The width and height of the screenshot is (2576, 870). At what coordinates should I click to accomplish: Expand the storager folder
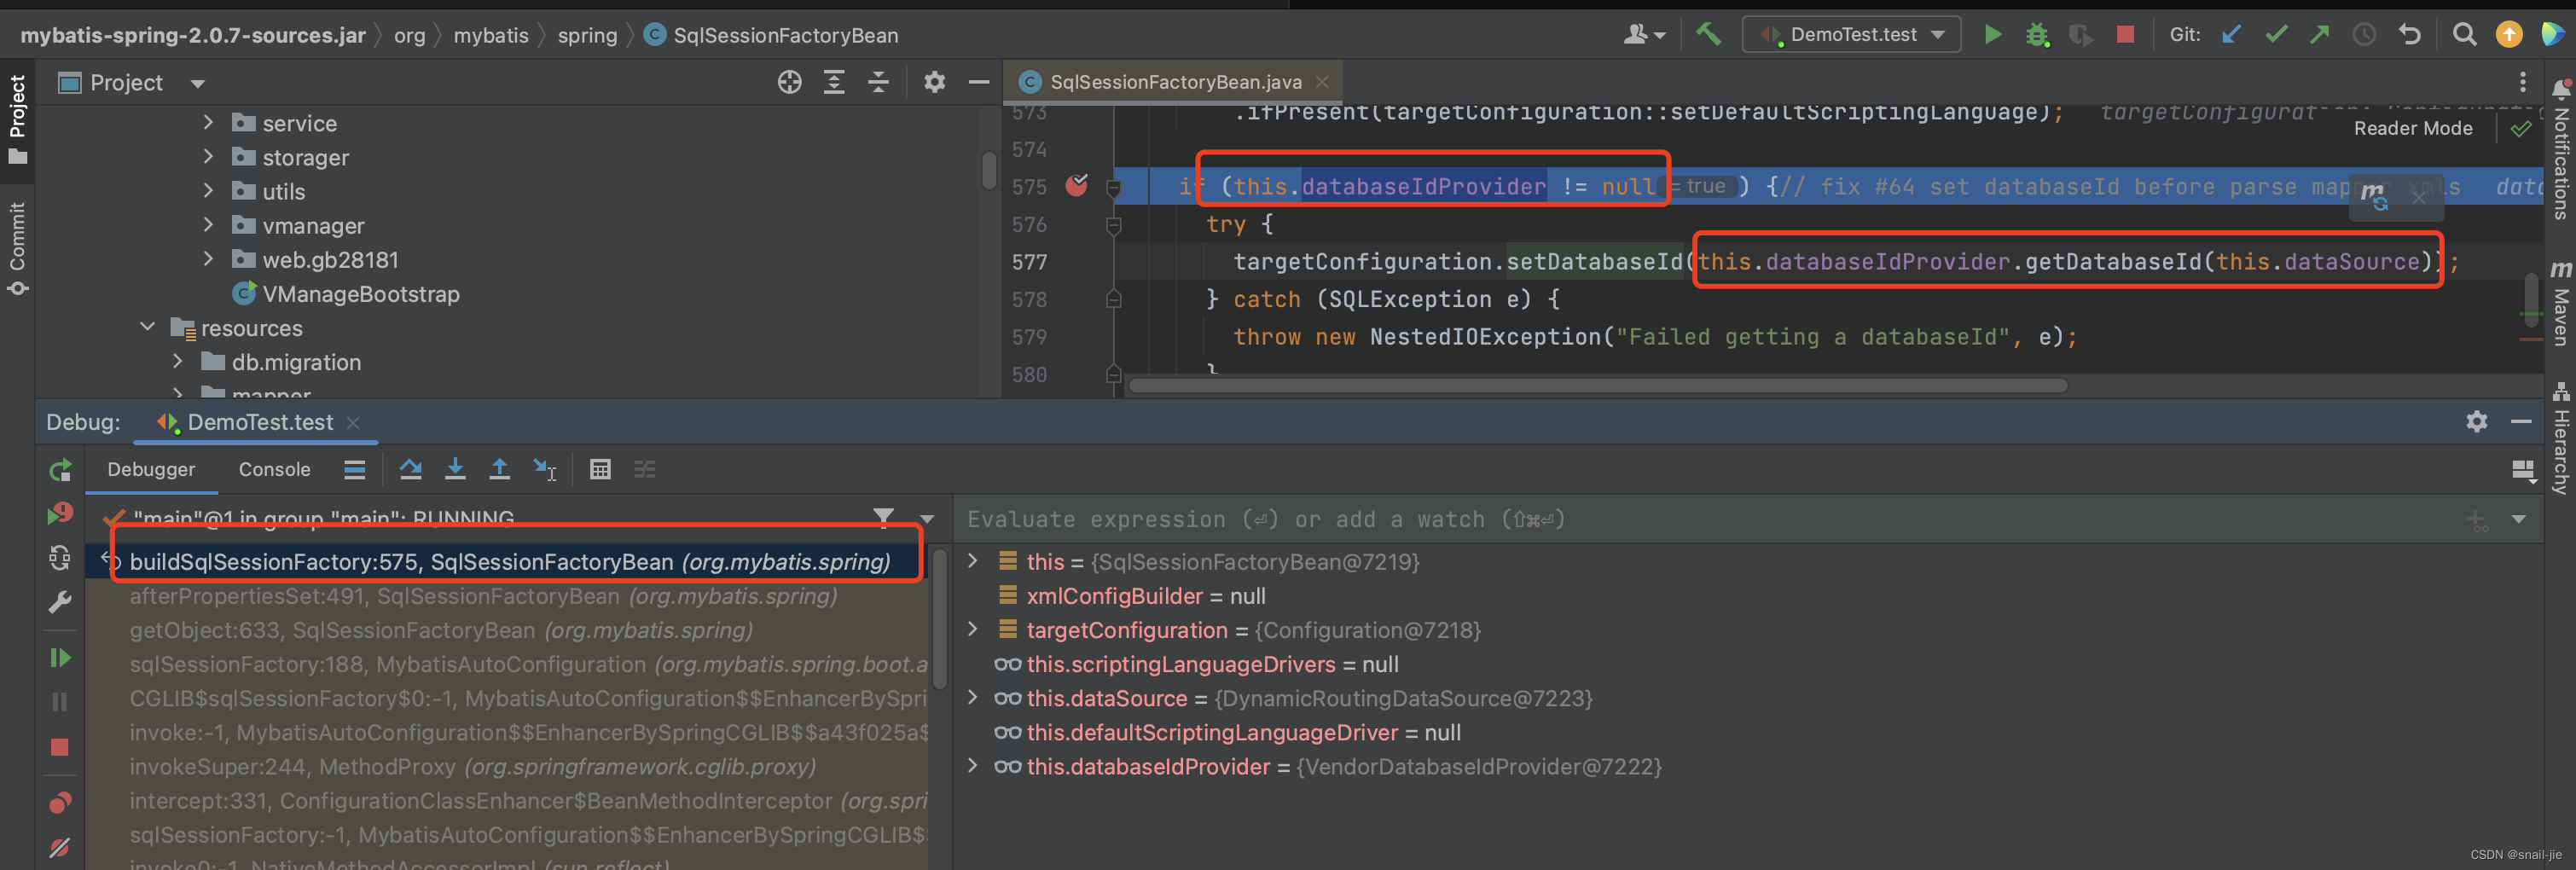[x=208, y=156]
